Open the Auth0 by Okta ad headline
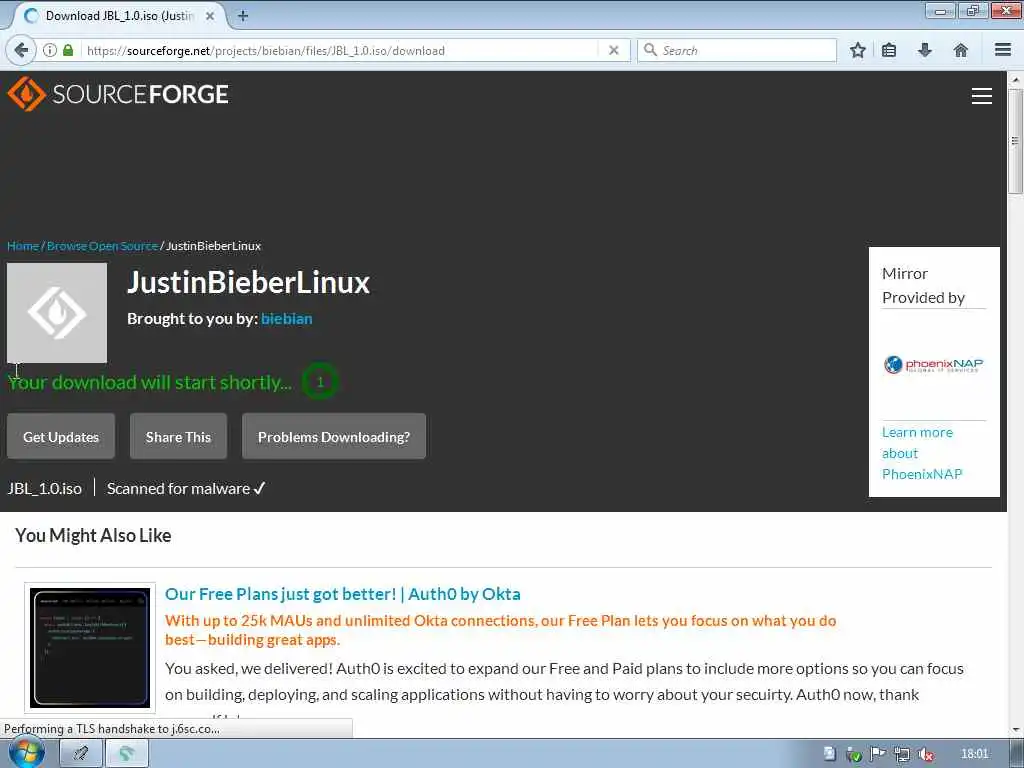This screenshot has height=768, width=1024. pyautogui.click(x=343, y=594)
